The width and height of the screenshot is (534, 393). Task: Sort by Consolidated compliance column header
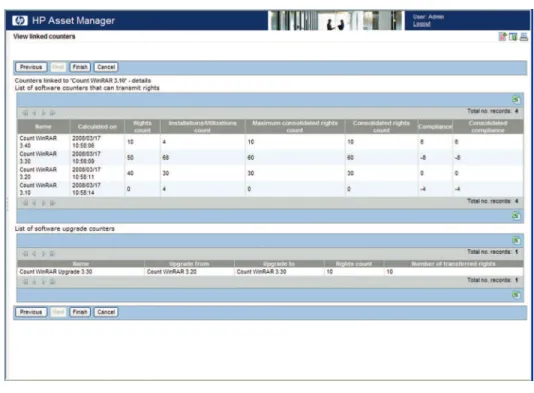tap(488, 127)
